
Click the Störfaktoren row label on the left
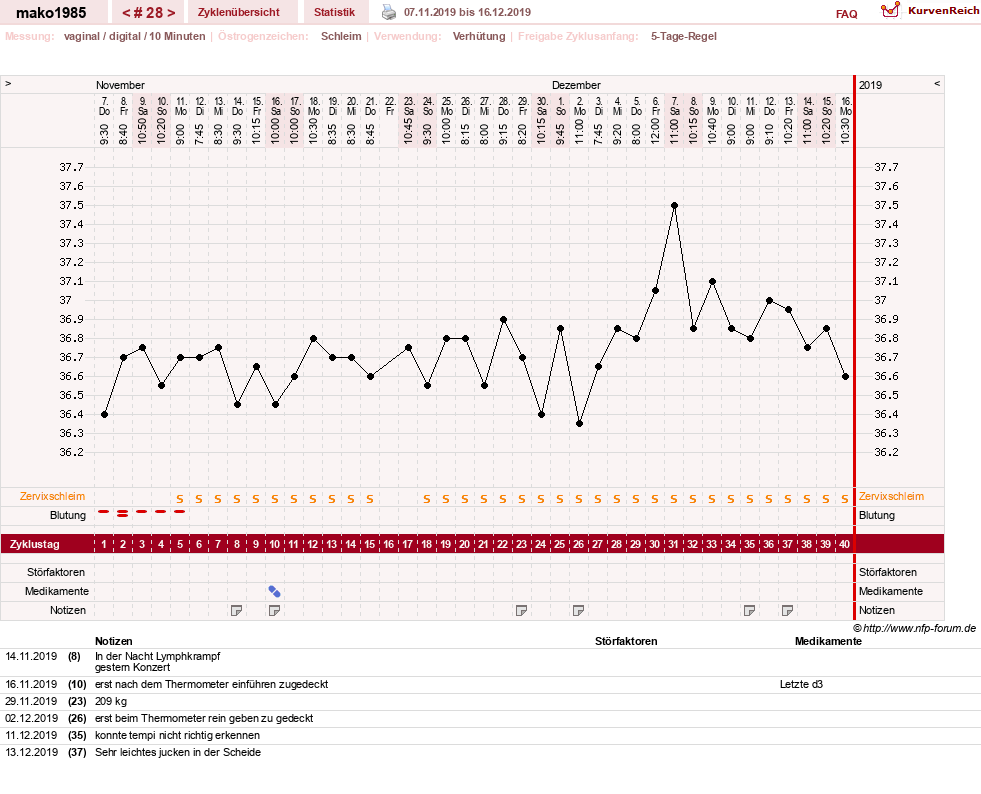point(56,572)
